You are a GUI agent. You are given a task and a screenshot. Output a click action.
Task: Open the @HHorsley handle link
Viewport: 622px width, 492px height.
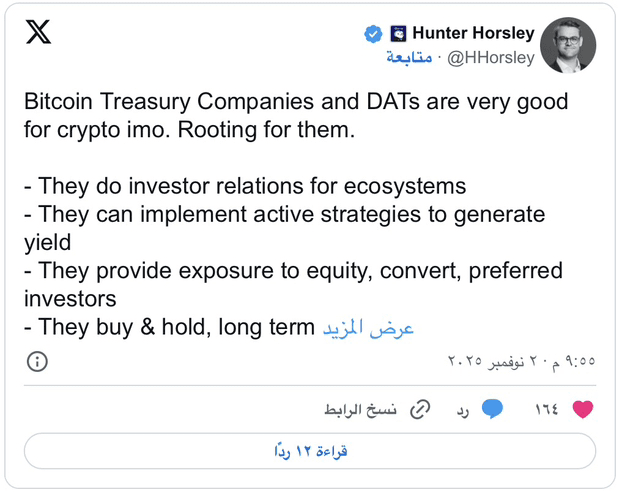[x=490, y=58]
